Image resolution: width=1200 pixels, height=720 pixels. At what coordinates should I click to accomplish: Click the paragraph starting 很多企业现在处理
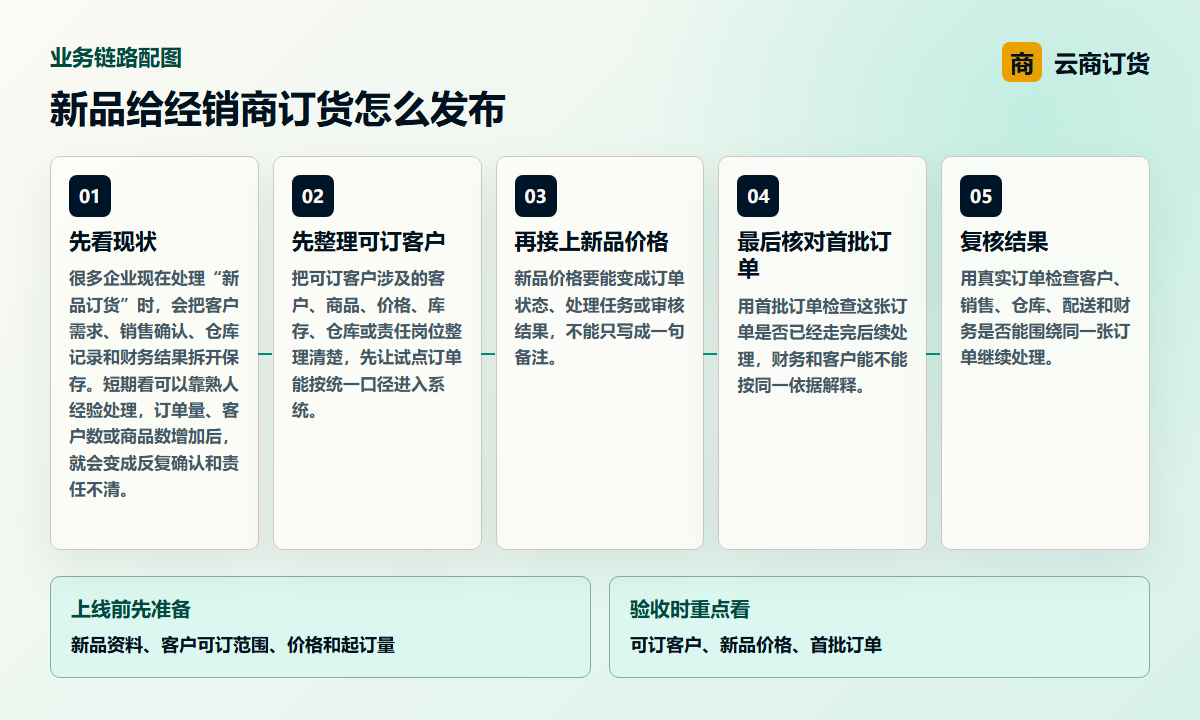(154, 384)
